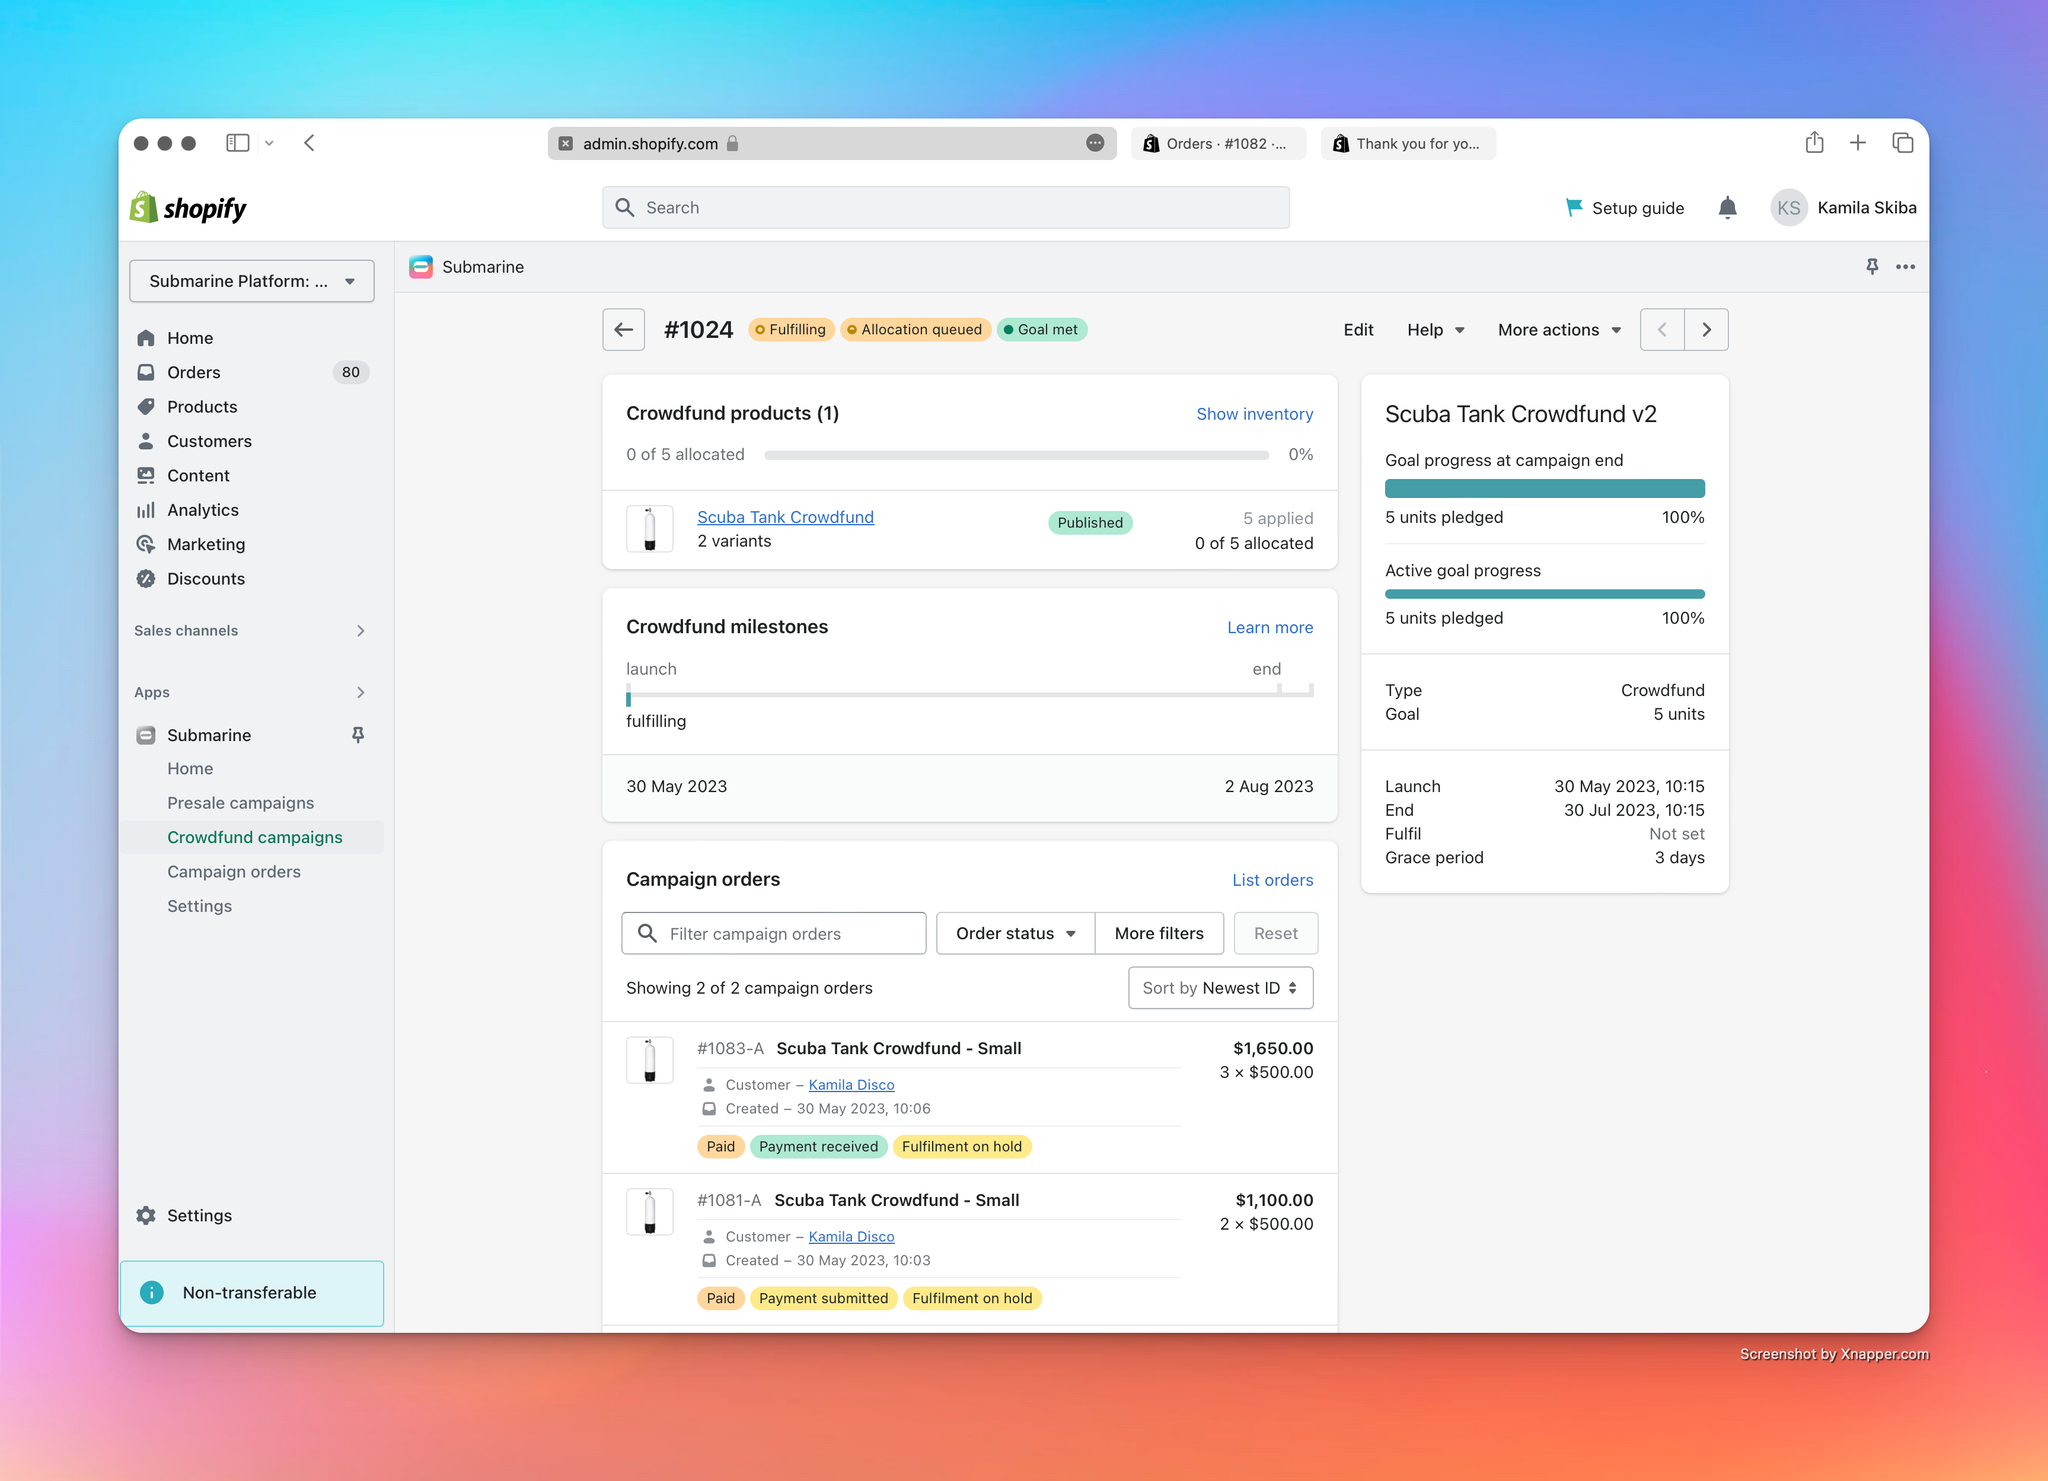This screenshot has height=1481, width=2048.
Task: Click the Discounts icon in left navigation
Action: click(x=146, y=576)
